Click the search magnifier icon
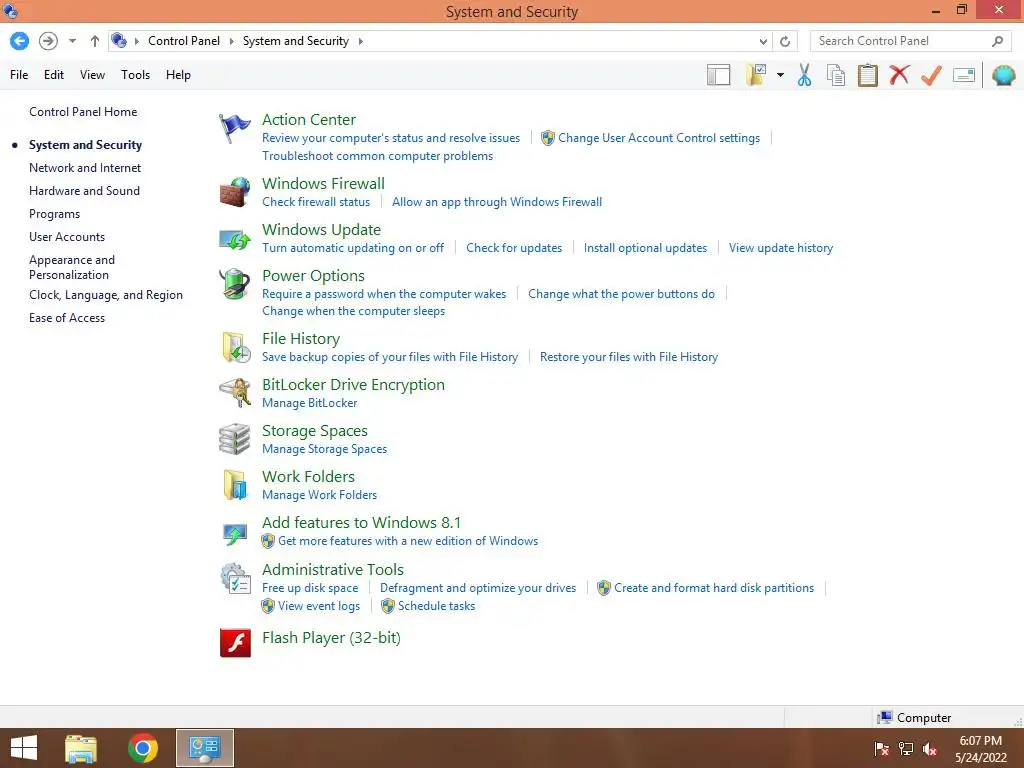 pyautogui.click(x=997, y=41)
